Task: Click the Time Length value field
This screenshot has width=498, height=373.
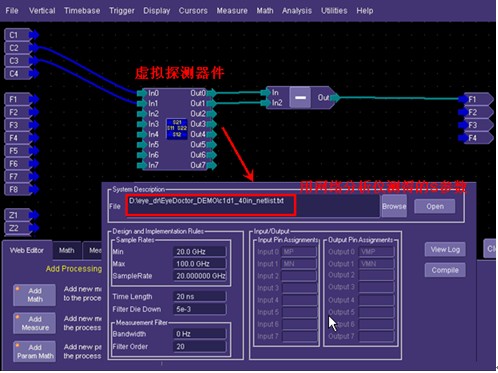Action: [199, 297]
